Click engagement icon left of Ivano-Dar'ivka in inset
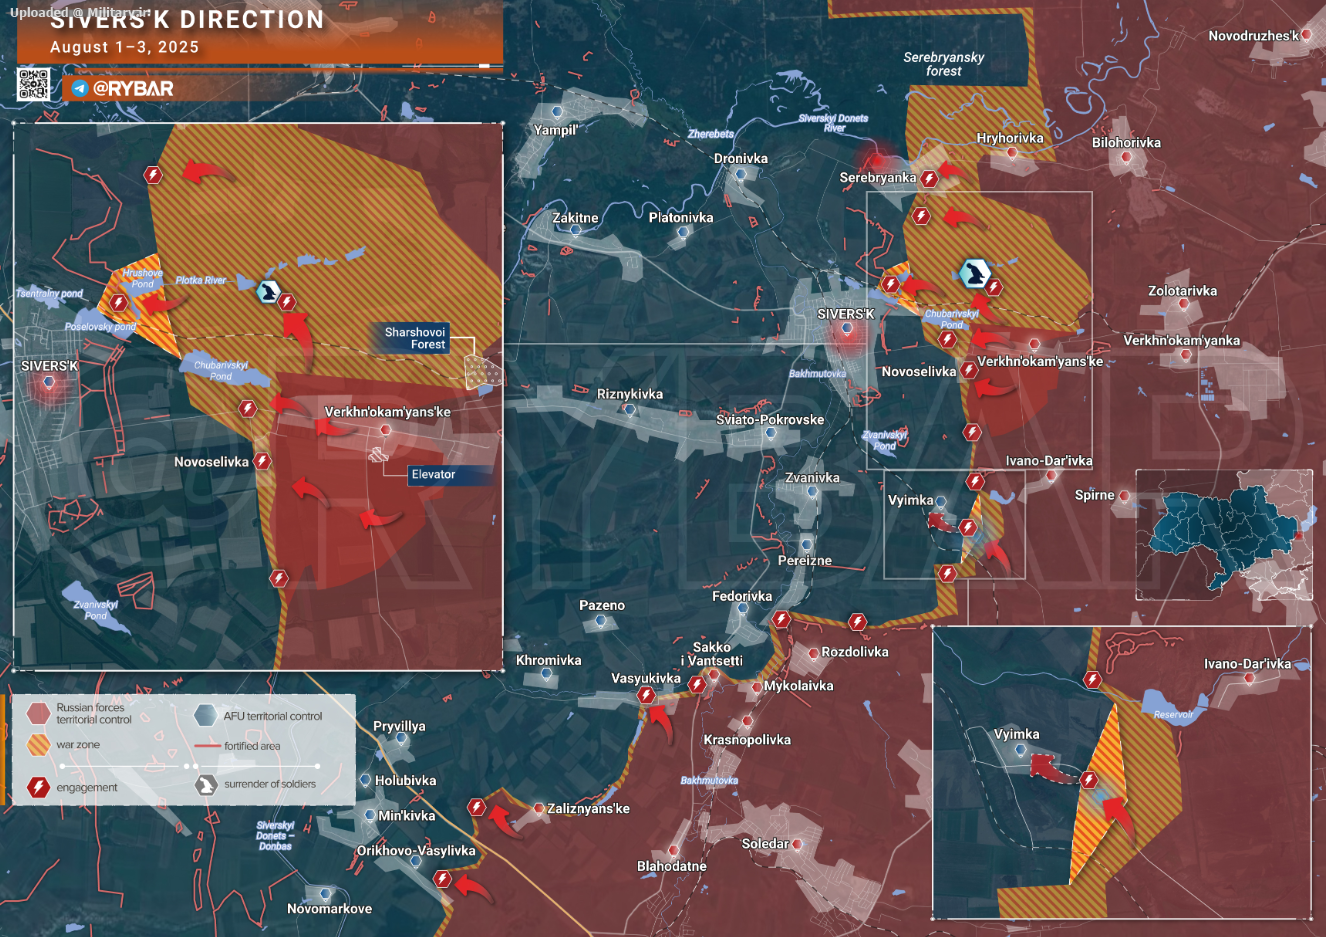This screenshot has width=1326, height=937. click(1093, 680)
